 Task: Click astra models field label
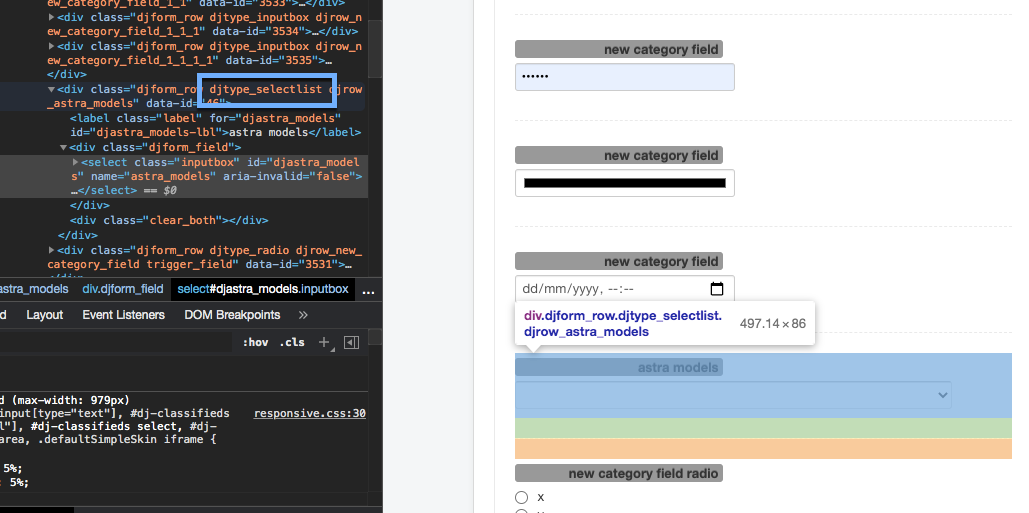click(x=619, y=367)
